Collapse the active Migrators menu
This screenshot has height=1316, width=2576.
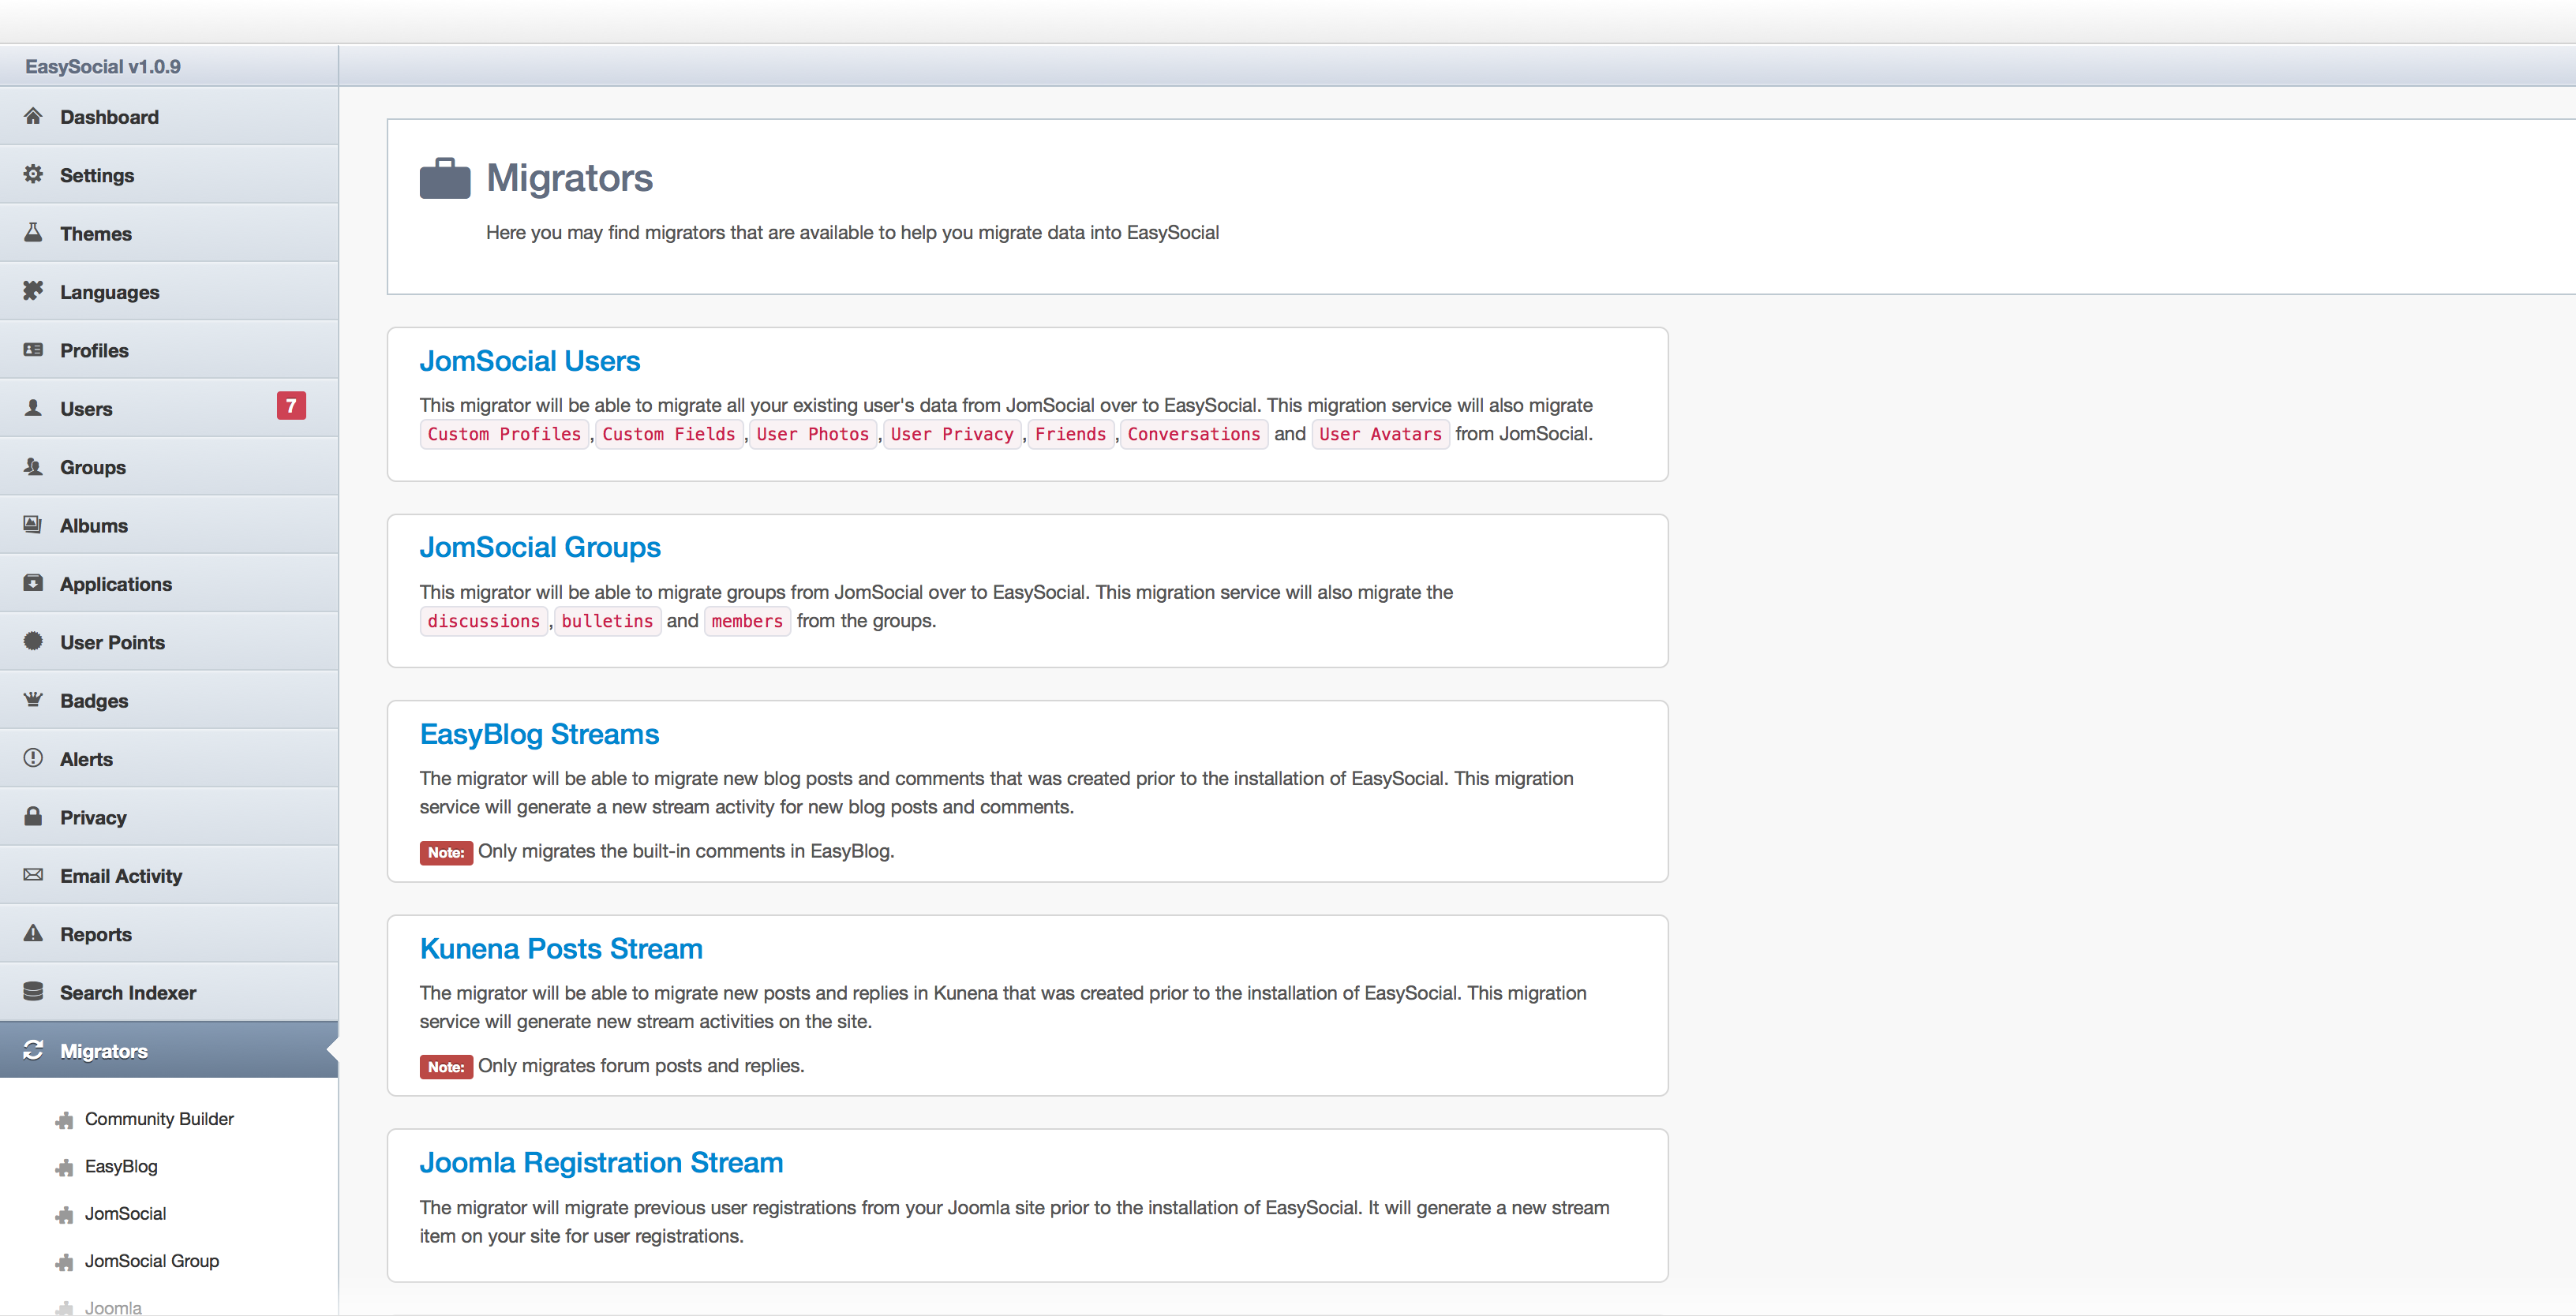(x=169, y=1050)
